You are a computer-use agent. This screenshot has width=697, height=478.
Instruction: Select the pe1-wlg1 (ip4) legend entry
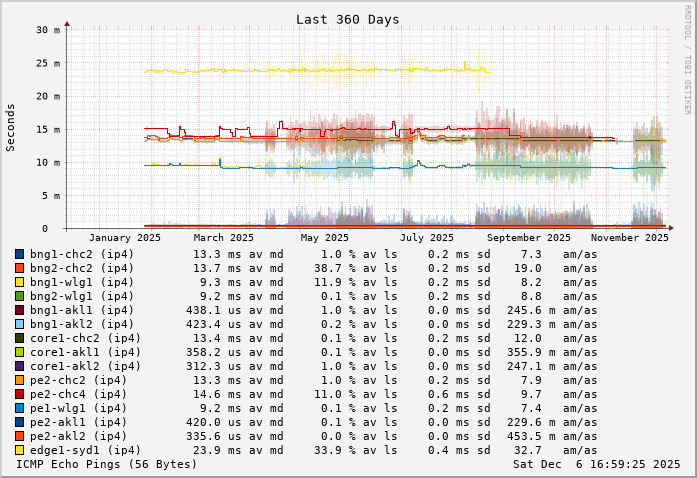click(78, 408)
